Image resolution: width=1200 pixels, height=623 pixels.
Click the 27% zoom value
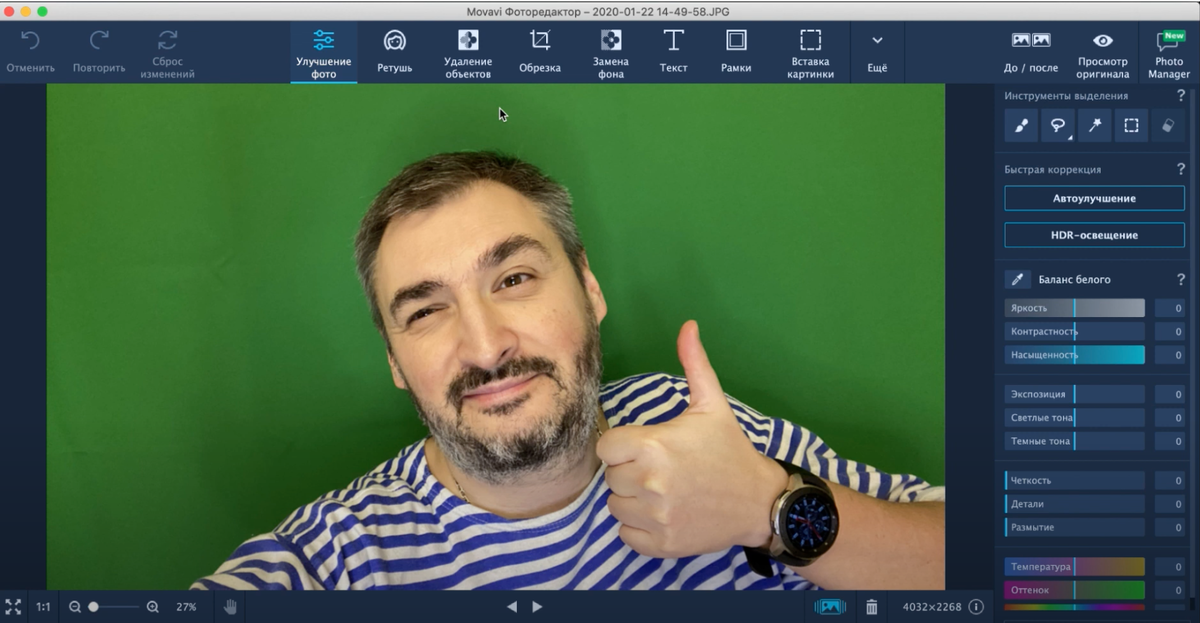pos(186,607)
